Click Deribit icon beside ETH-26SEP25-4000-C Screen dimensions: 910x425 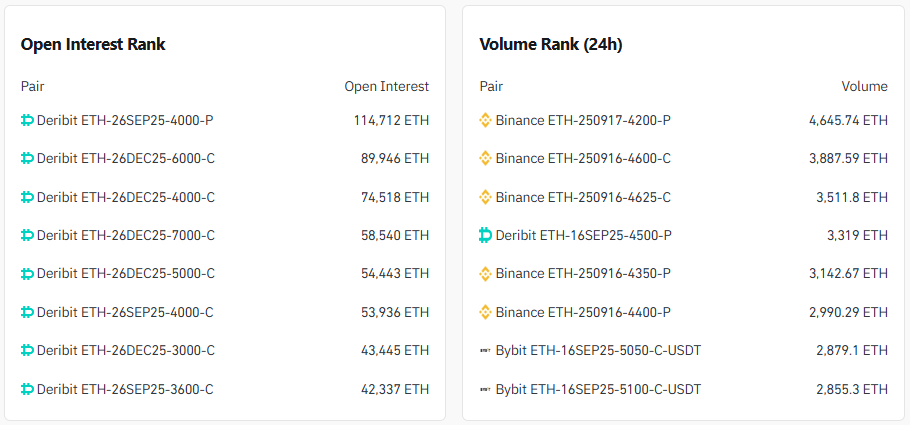coord(27,312)
